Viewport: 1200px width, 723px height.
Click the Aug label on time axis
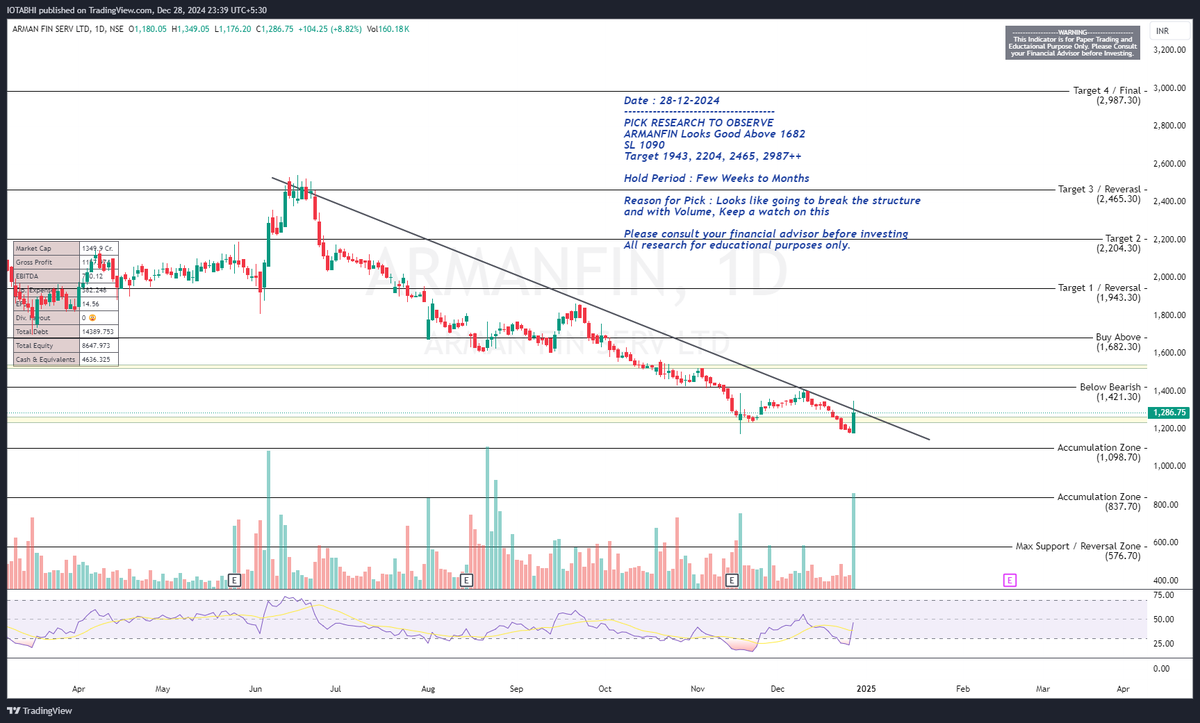pyautogui.click(x=428, y=689)
